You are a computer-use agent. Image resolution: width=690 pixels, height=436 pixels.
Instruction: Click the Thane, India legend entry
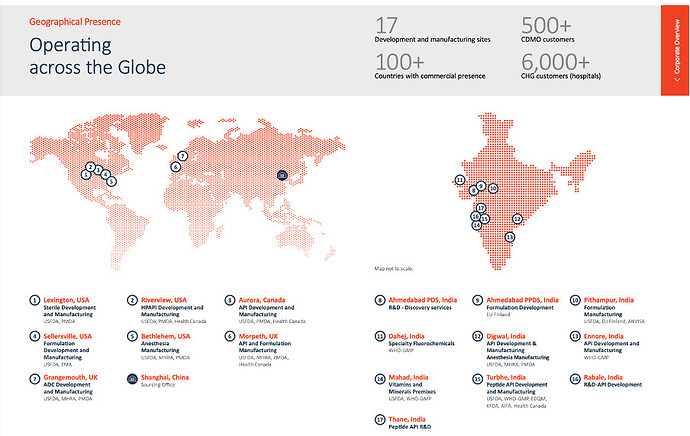(x=407, y=419)
